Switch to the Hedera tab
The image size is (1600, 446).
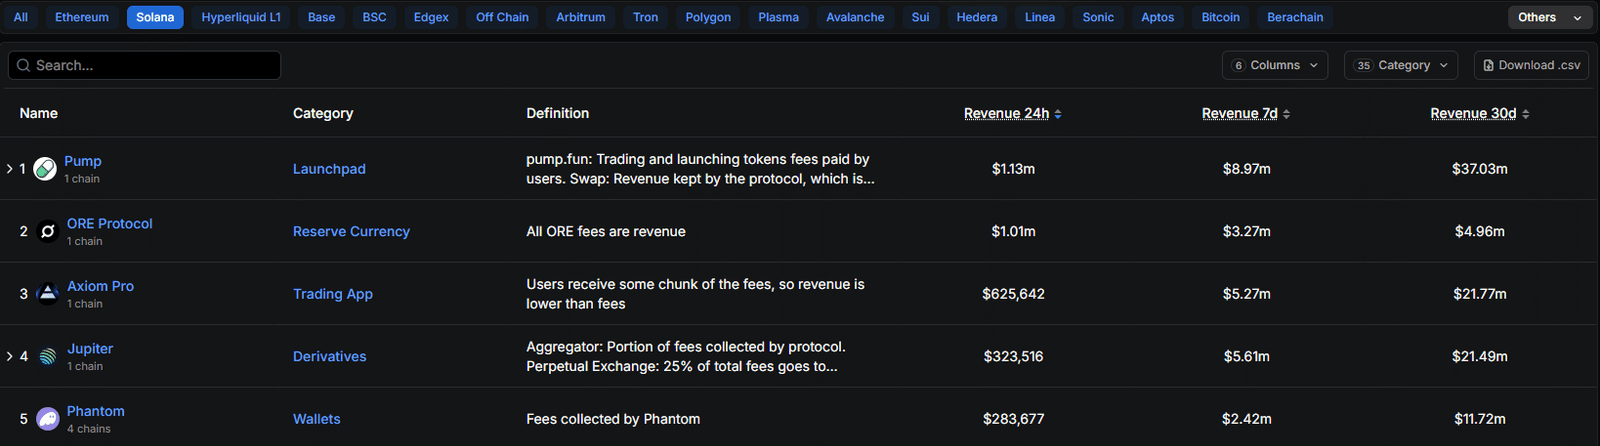click(x=977, y=17)
